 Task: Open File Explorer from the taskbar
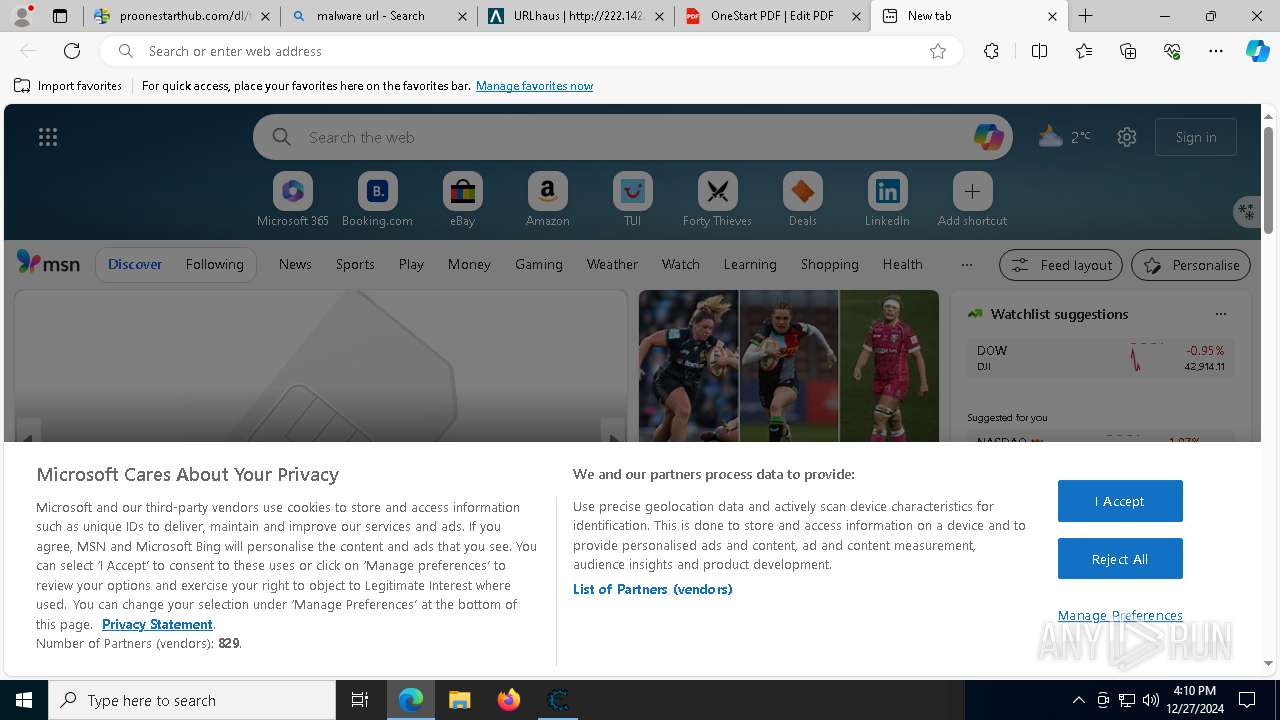pos(460,700)
